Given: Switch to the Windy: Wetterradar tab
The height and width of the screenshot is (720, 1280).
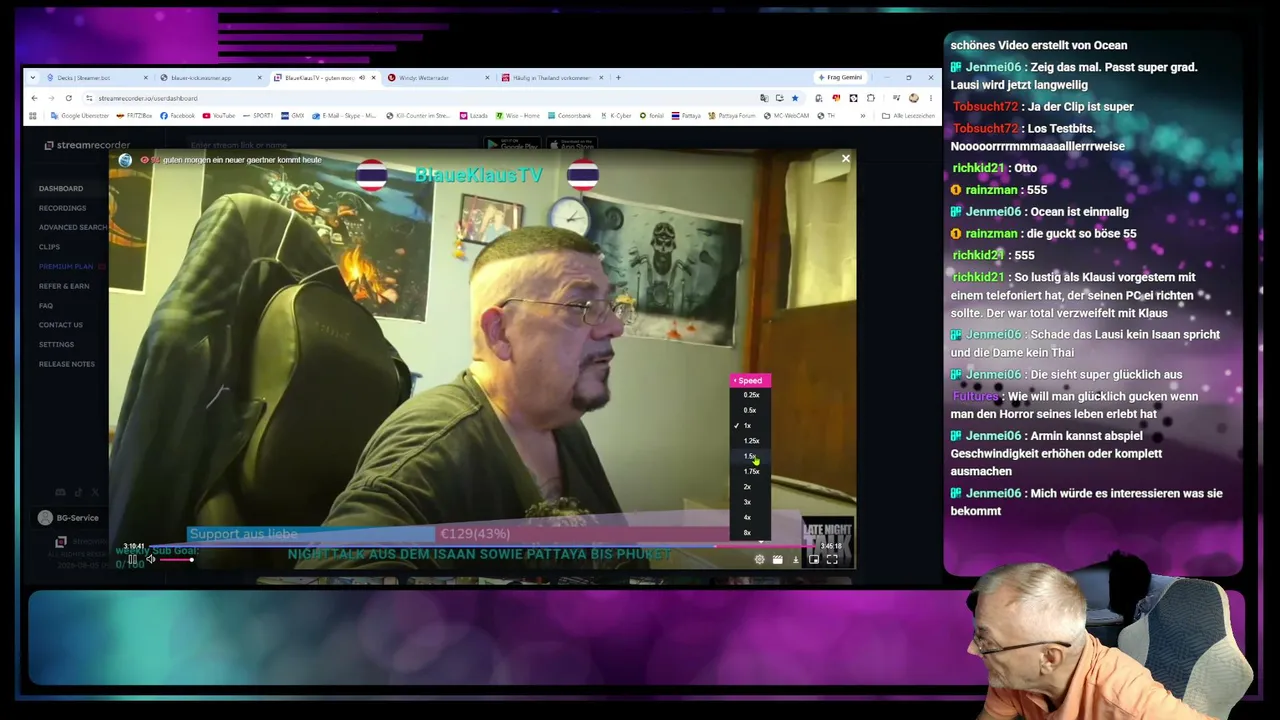Looking at the screenshot, I should tap(439, 78).
